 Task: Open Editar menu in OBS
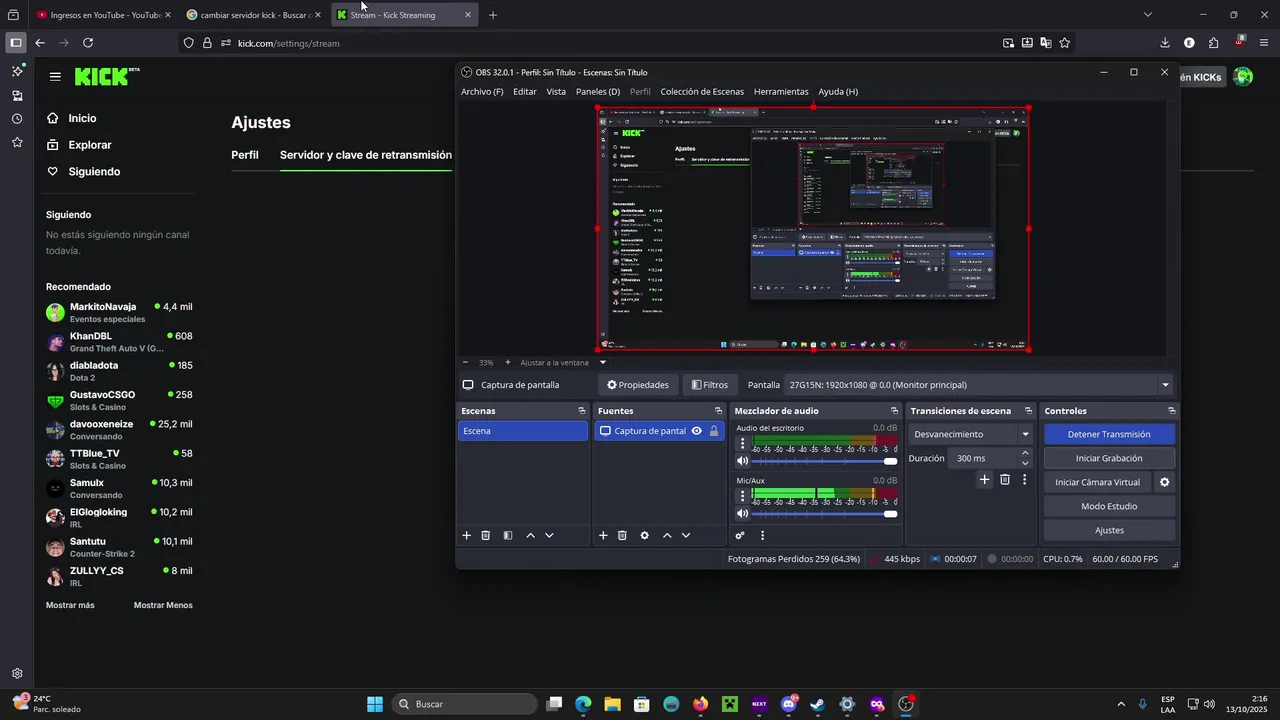525,92
